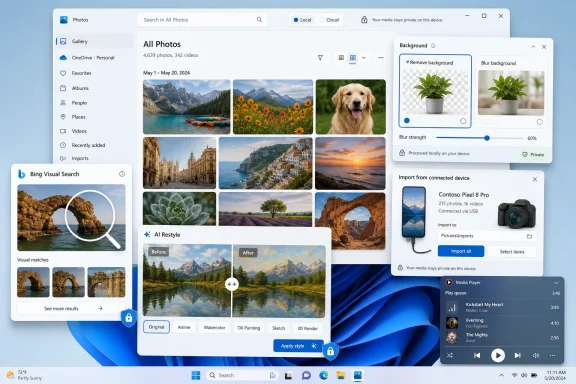Open File Explorer from the taskbar

pos(341,375)
